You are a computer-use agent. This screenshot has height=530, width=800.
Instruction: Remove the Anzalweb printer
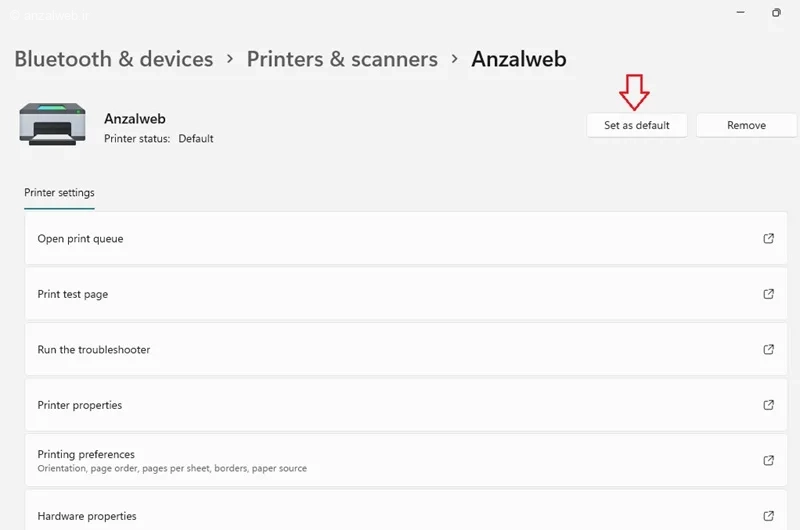tap(746, 125)
